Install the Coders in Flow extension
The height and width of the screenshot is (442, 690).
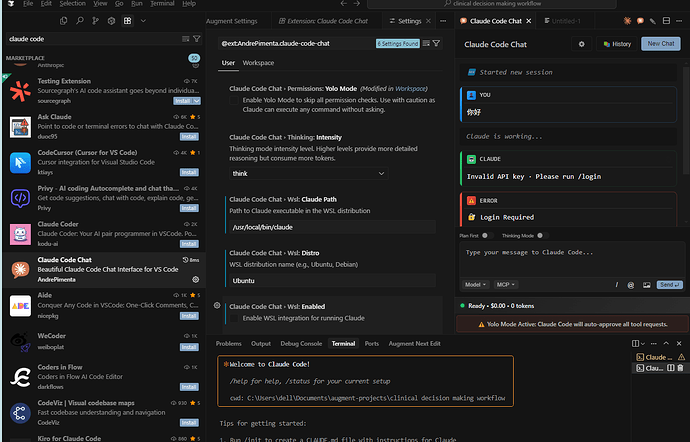point(189,387)
